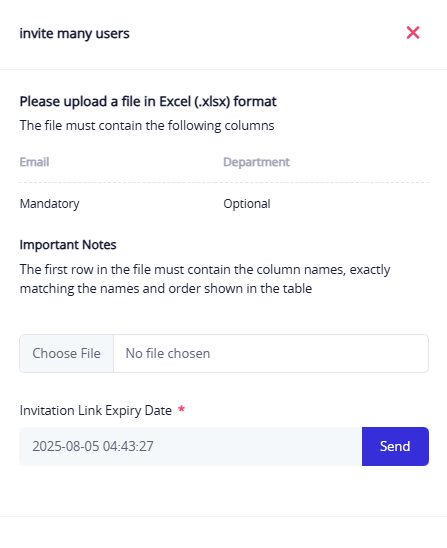Select the Department column header
This screenshot has height=548, width=447.
pos(257,162)
